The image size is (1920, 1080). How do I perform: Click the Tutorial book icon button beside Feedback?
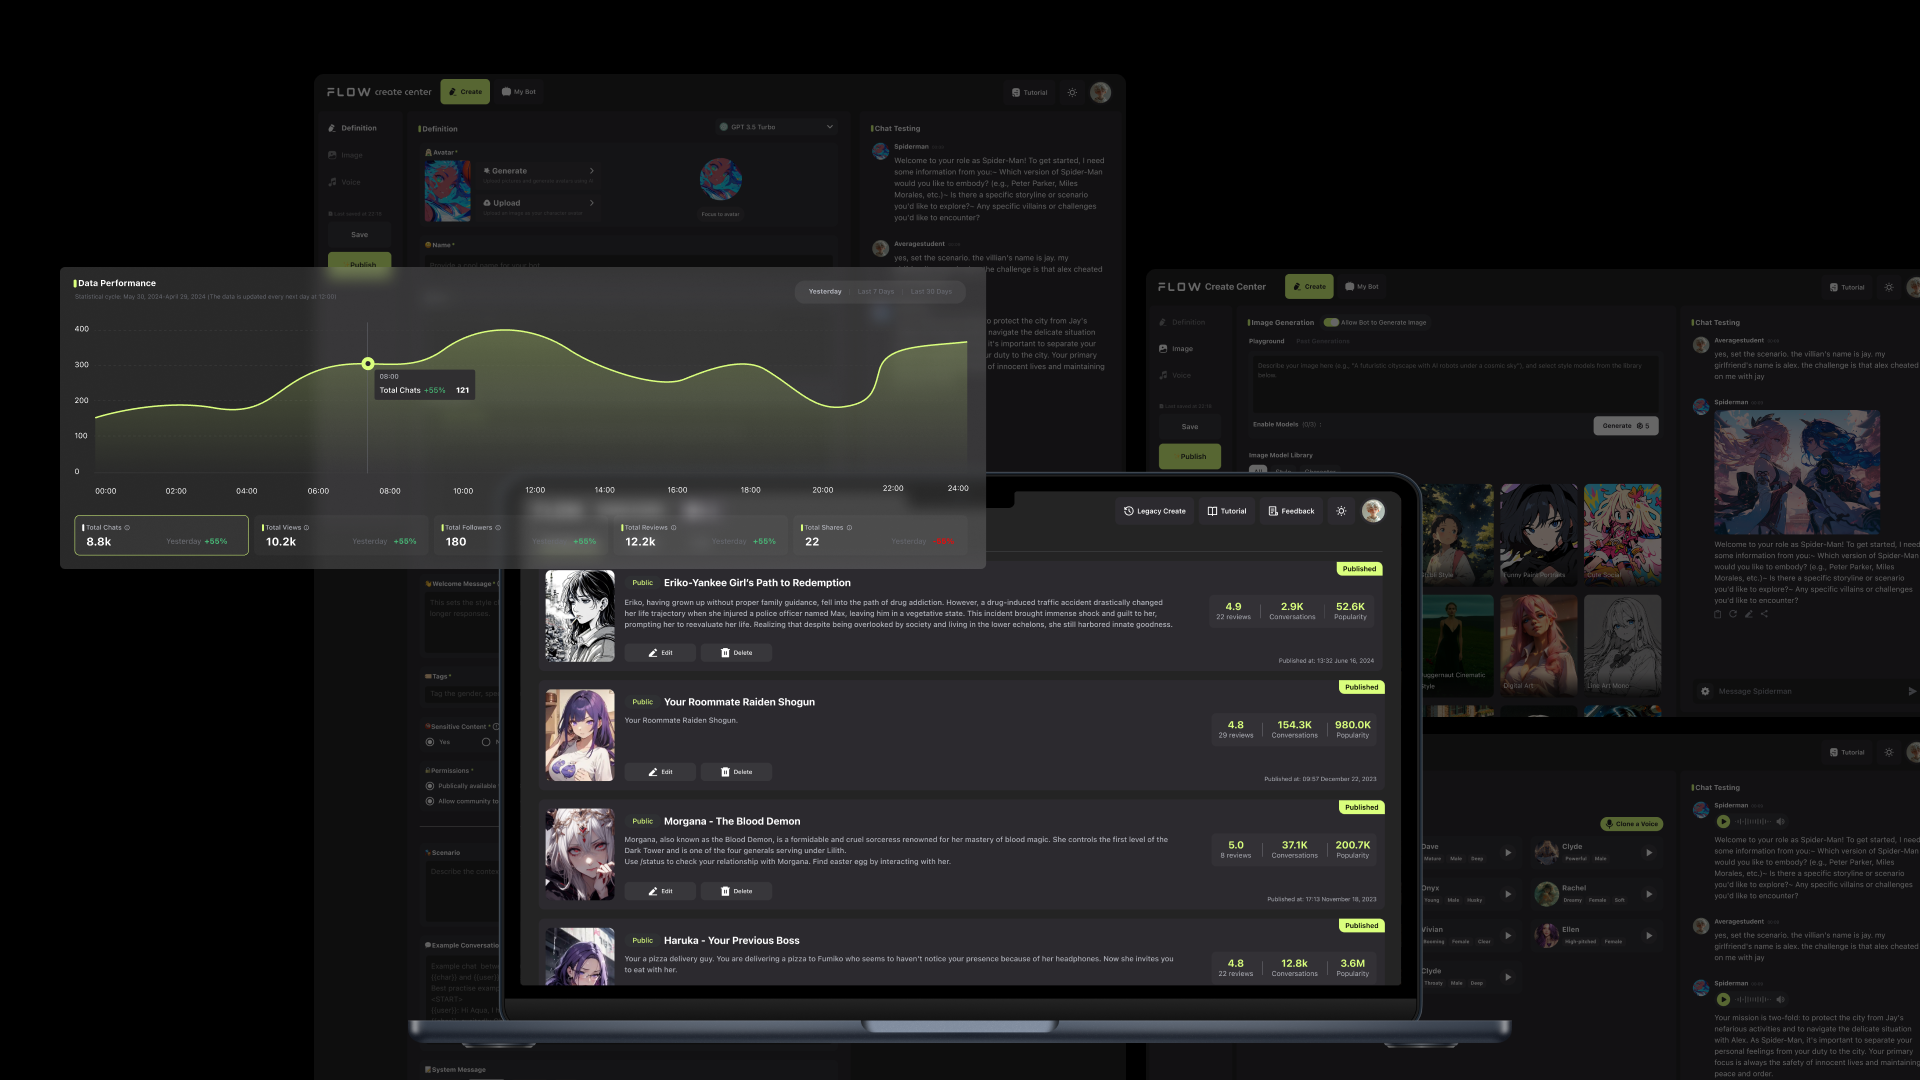1226,511
